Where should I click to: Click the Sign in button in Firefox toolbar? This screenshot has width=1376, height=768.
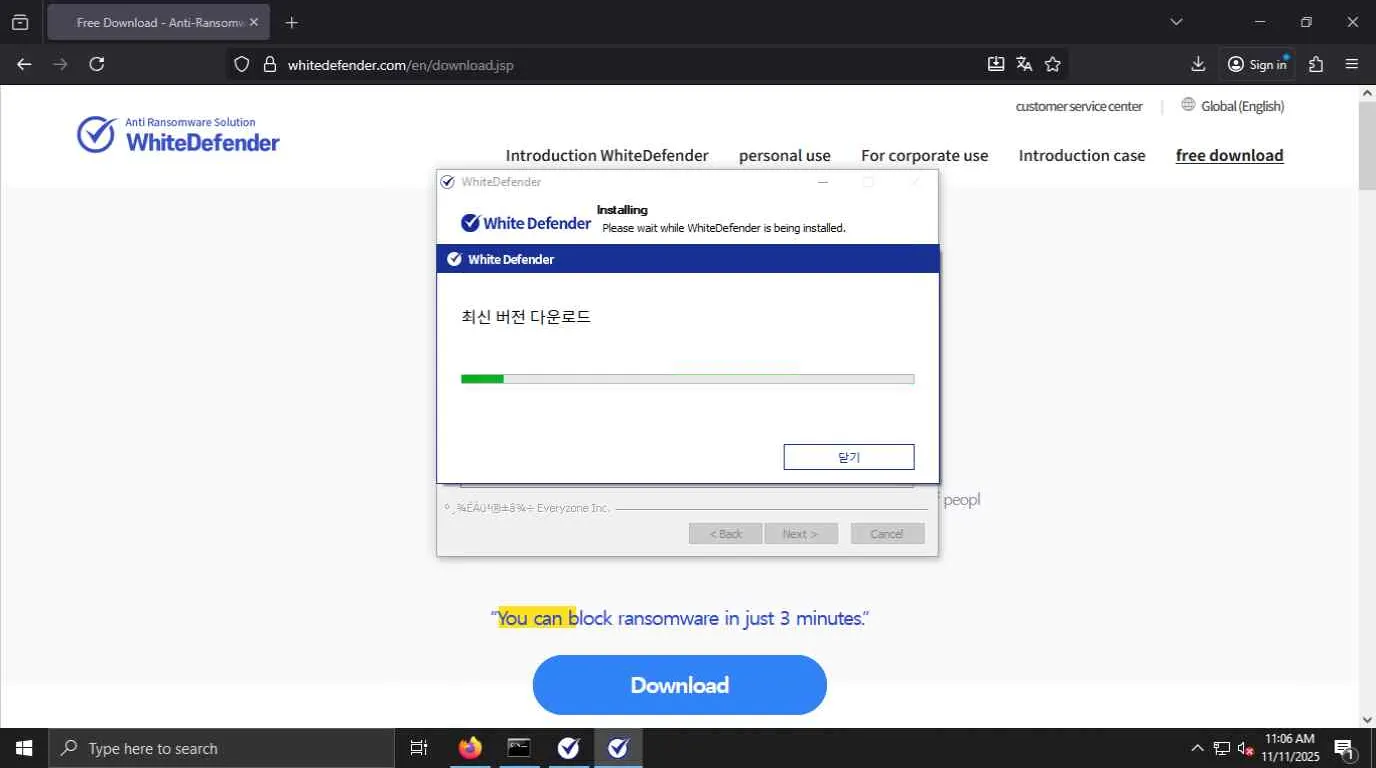coord(1257,64)
